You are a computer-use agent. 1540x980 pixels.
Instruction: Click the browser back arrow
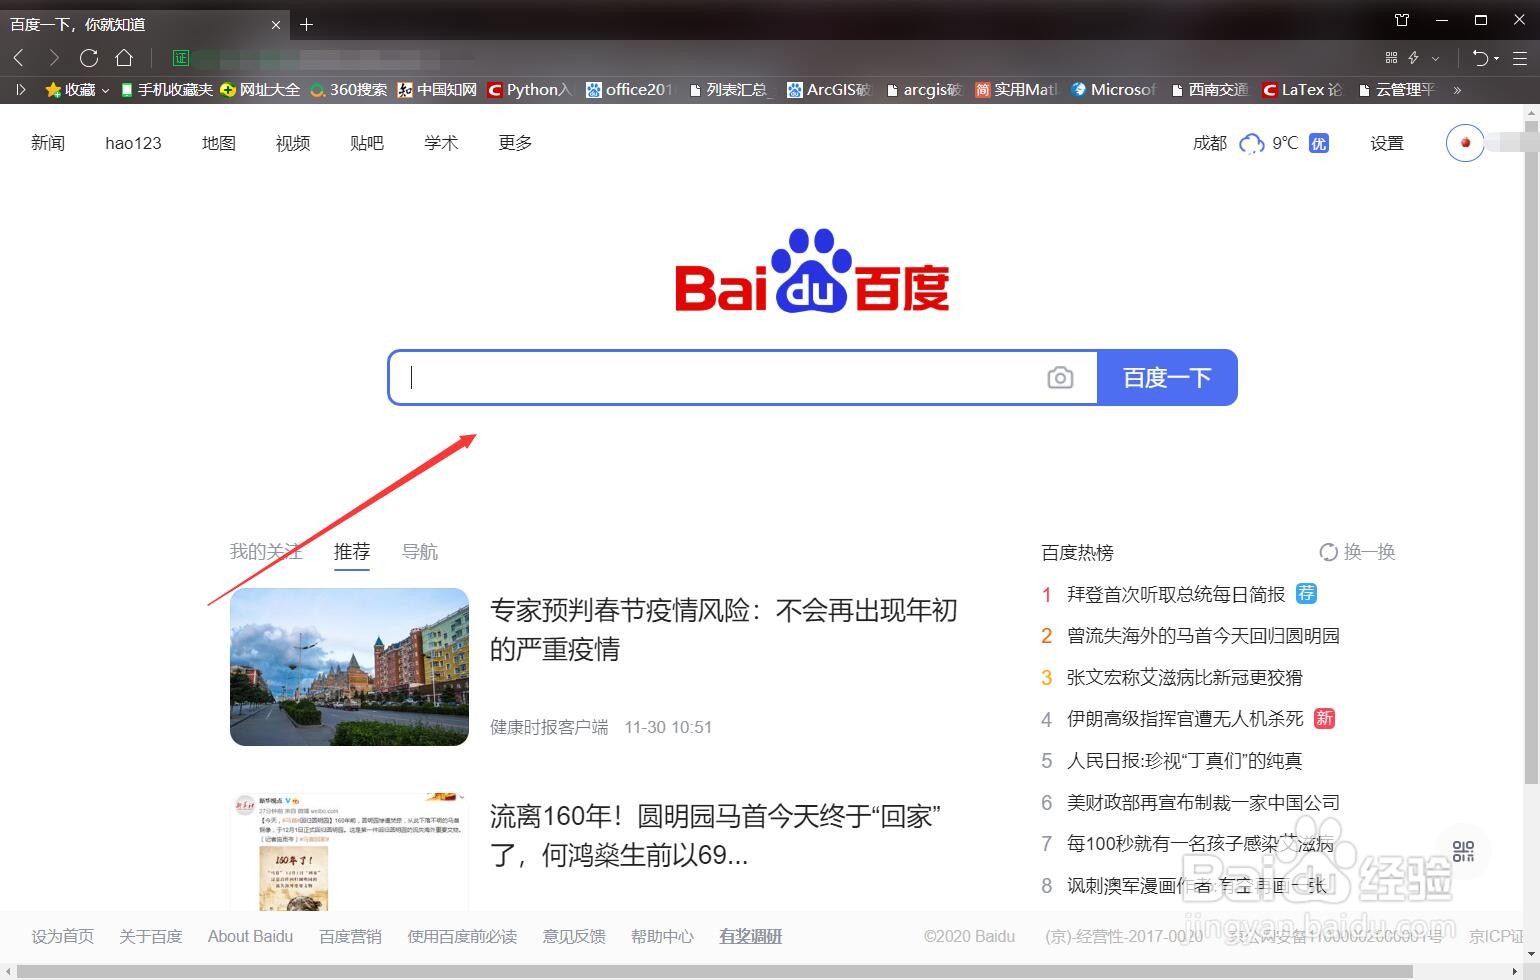point(19,58)
